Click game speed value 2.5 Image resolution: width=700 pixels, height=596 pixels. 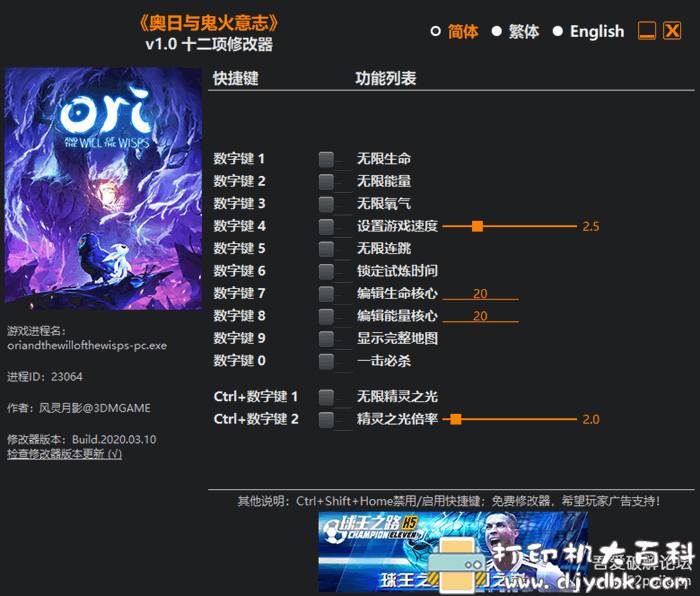coord(591,227)
